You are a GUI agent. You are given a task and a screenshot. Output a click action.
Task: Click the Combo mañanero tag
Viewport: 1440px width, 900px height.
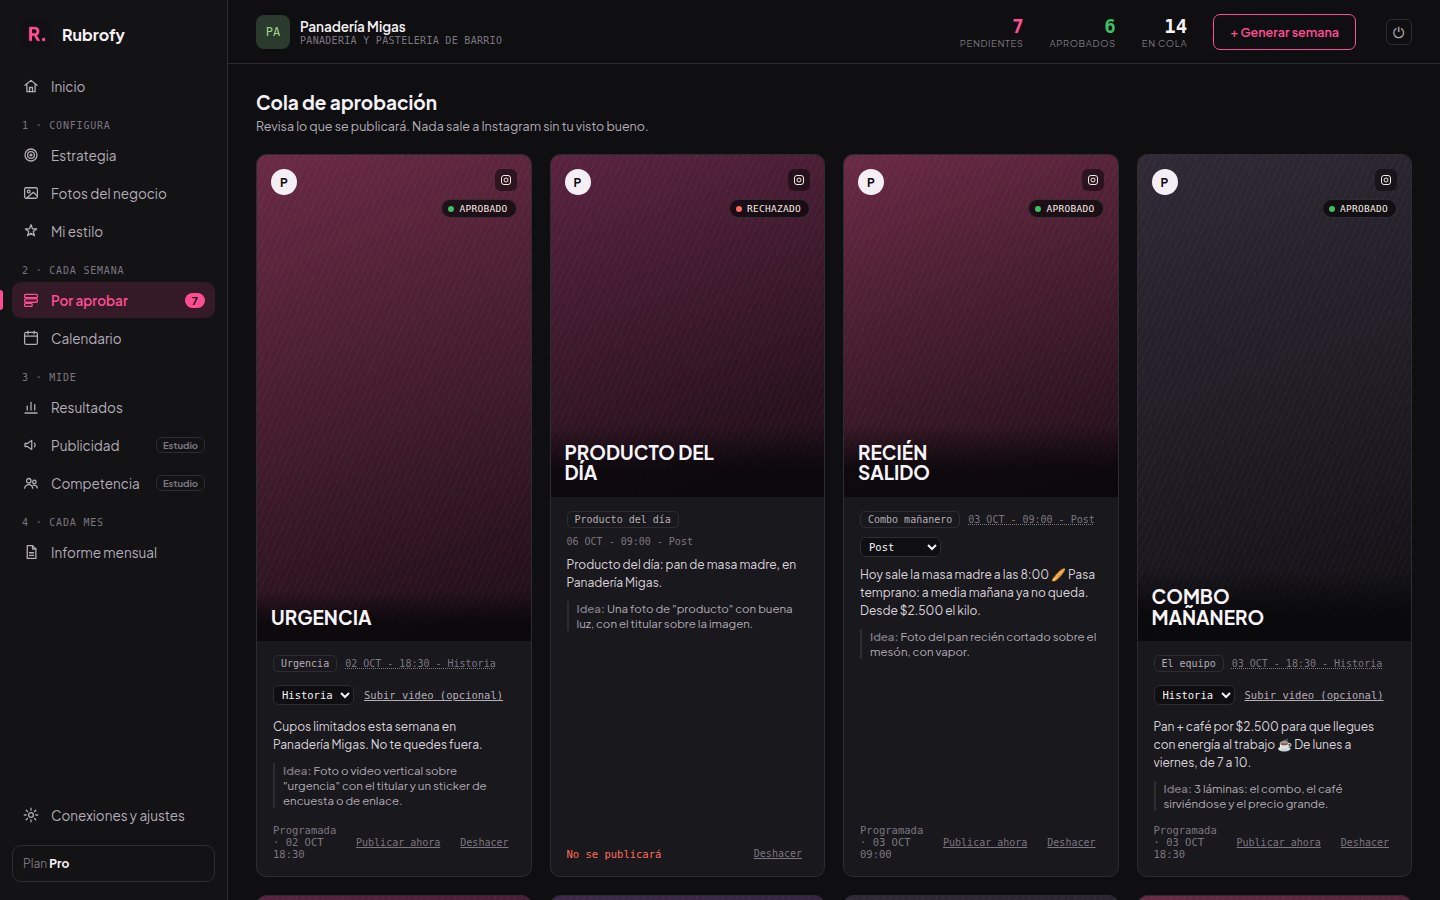910,519
